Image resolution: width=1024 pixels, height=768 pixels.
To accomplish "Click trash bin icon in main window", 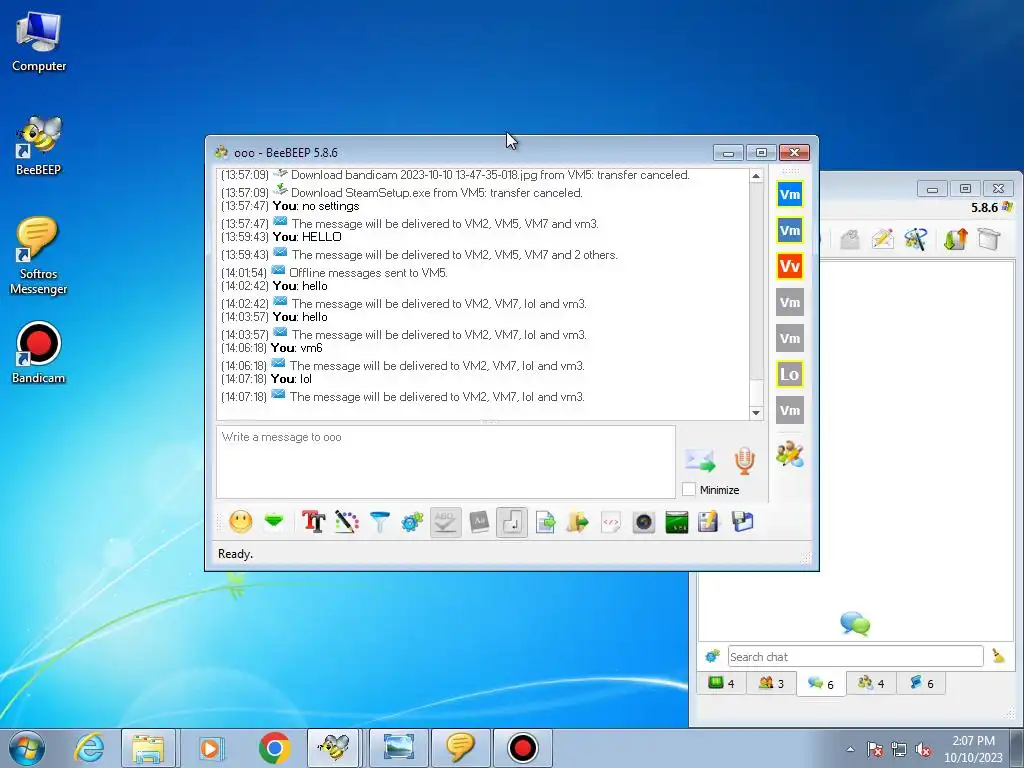I will [x=989, y=239].
